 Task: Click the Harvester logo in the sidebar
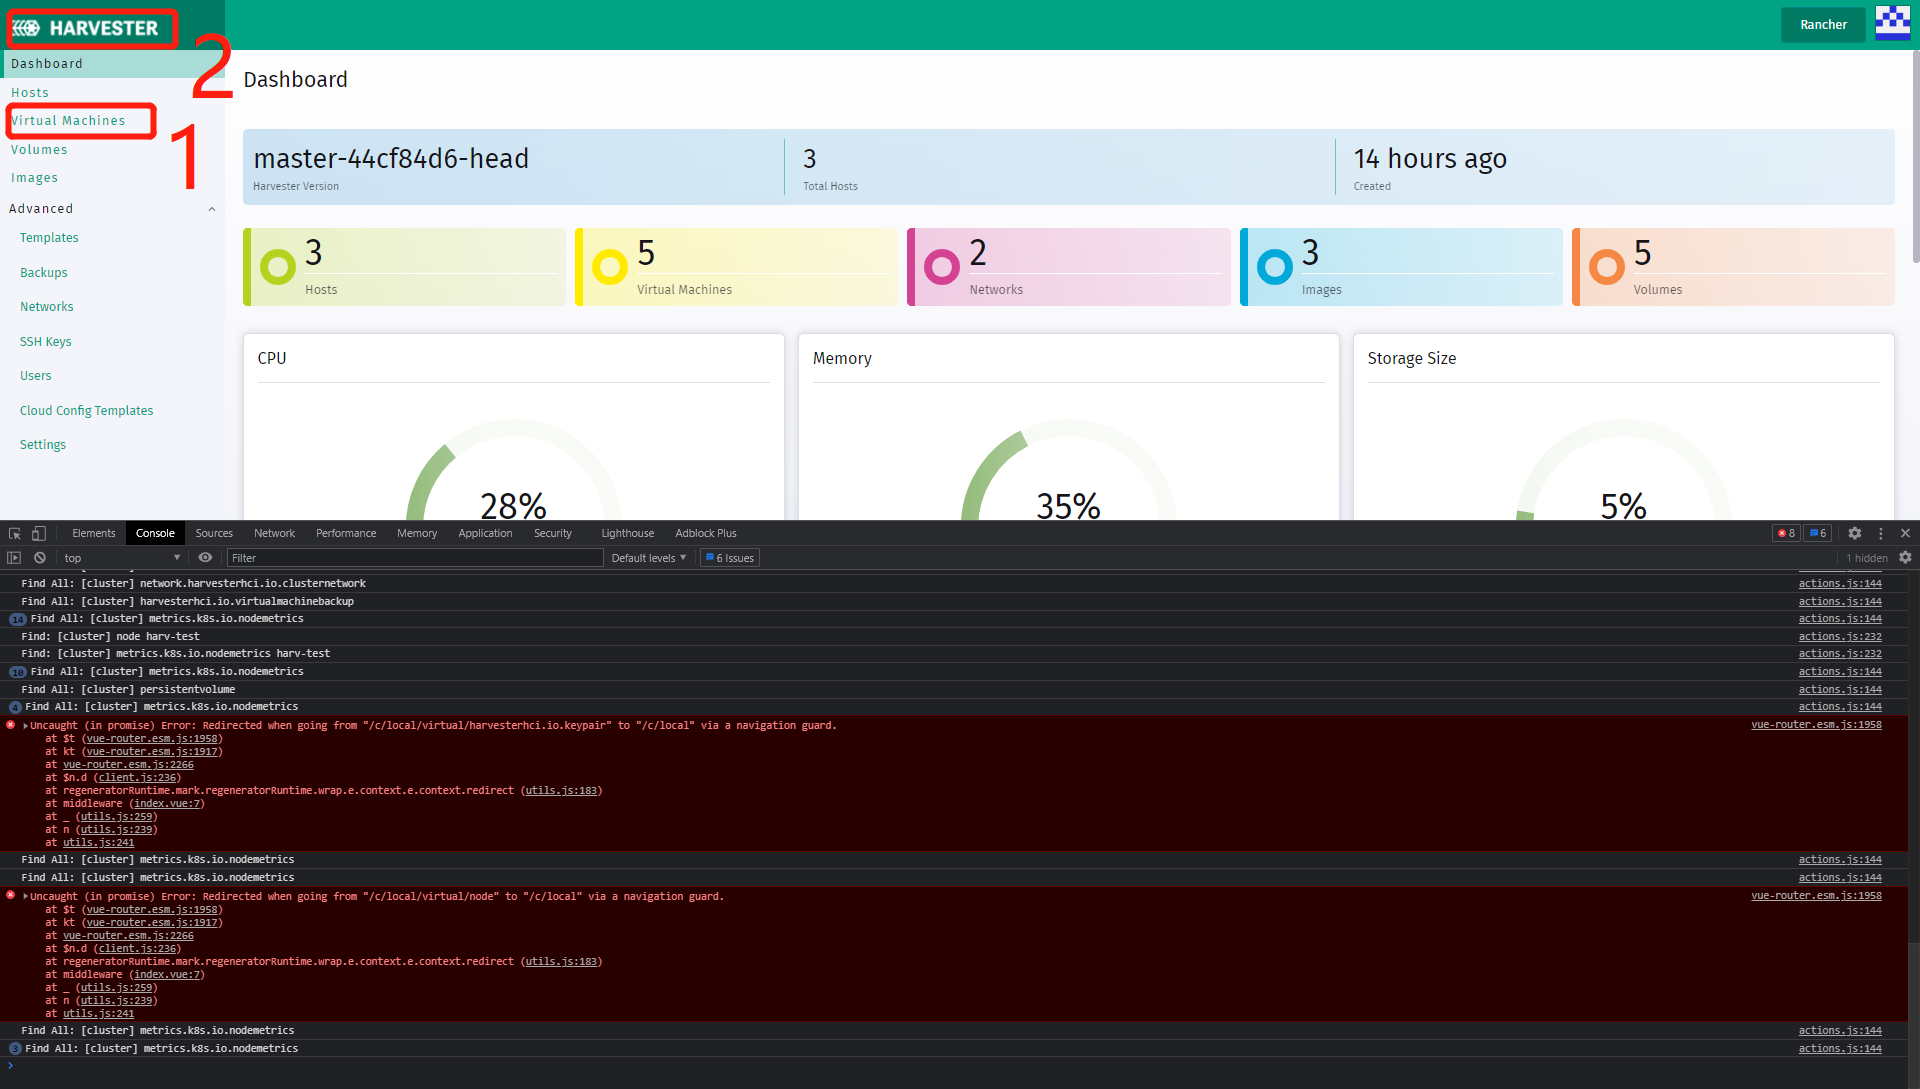tap(91, 28)
